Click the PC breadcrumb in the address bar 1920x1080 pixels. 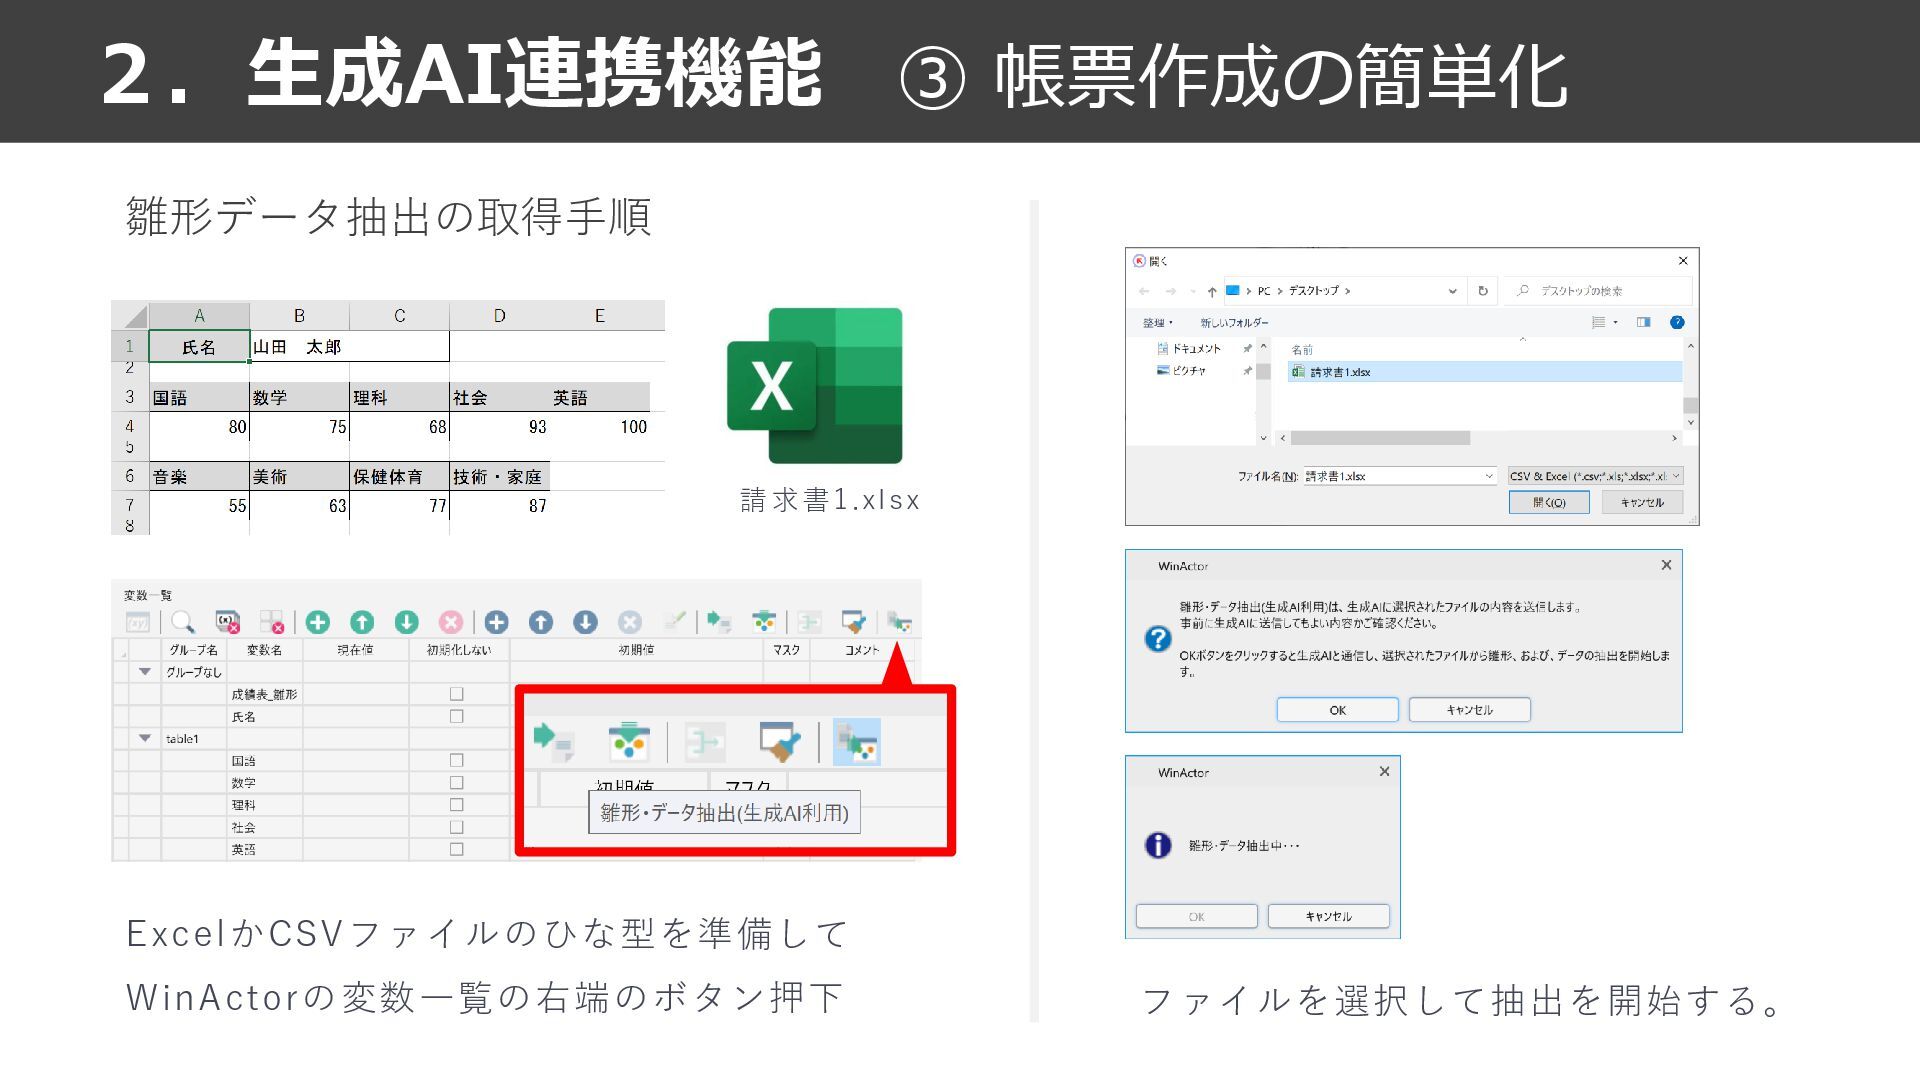[x=1264, y=291]
